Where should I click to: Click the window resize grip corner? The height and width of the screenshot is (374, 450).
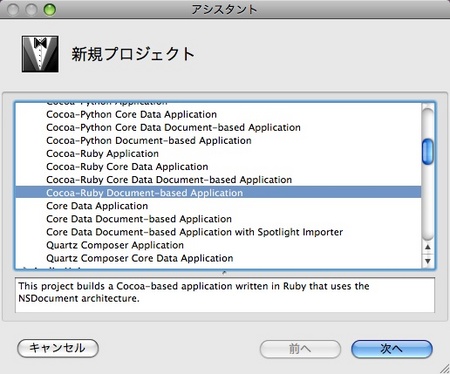coord(445,368)
